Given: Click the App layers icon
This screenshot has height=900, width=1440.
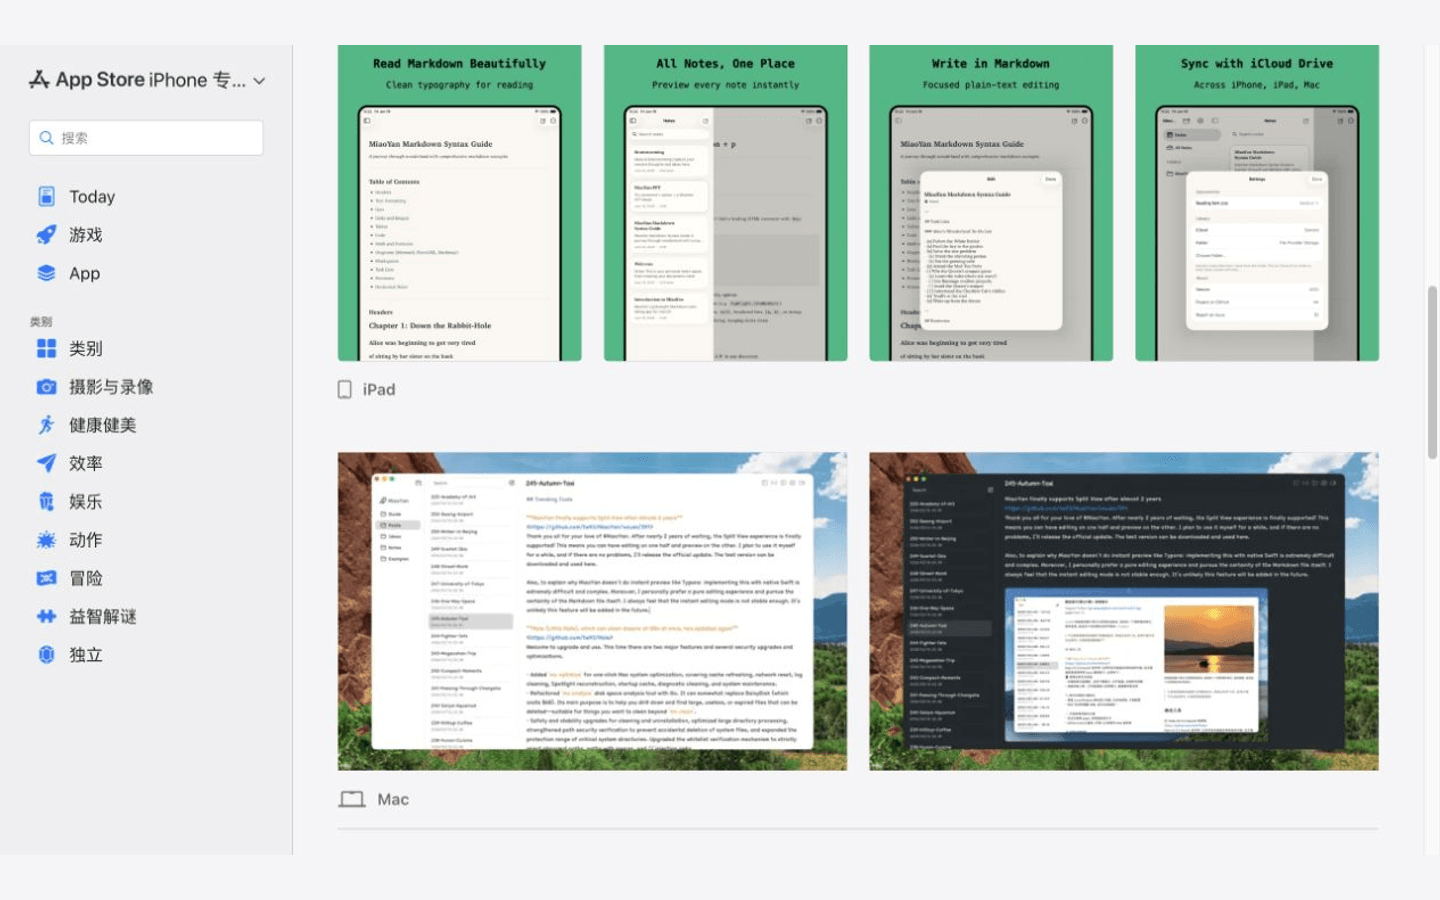Looking at the screenshot, I should point(46,273).
